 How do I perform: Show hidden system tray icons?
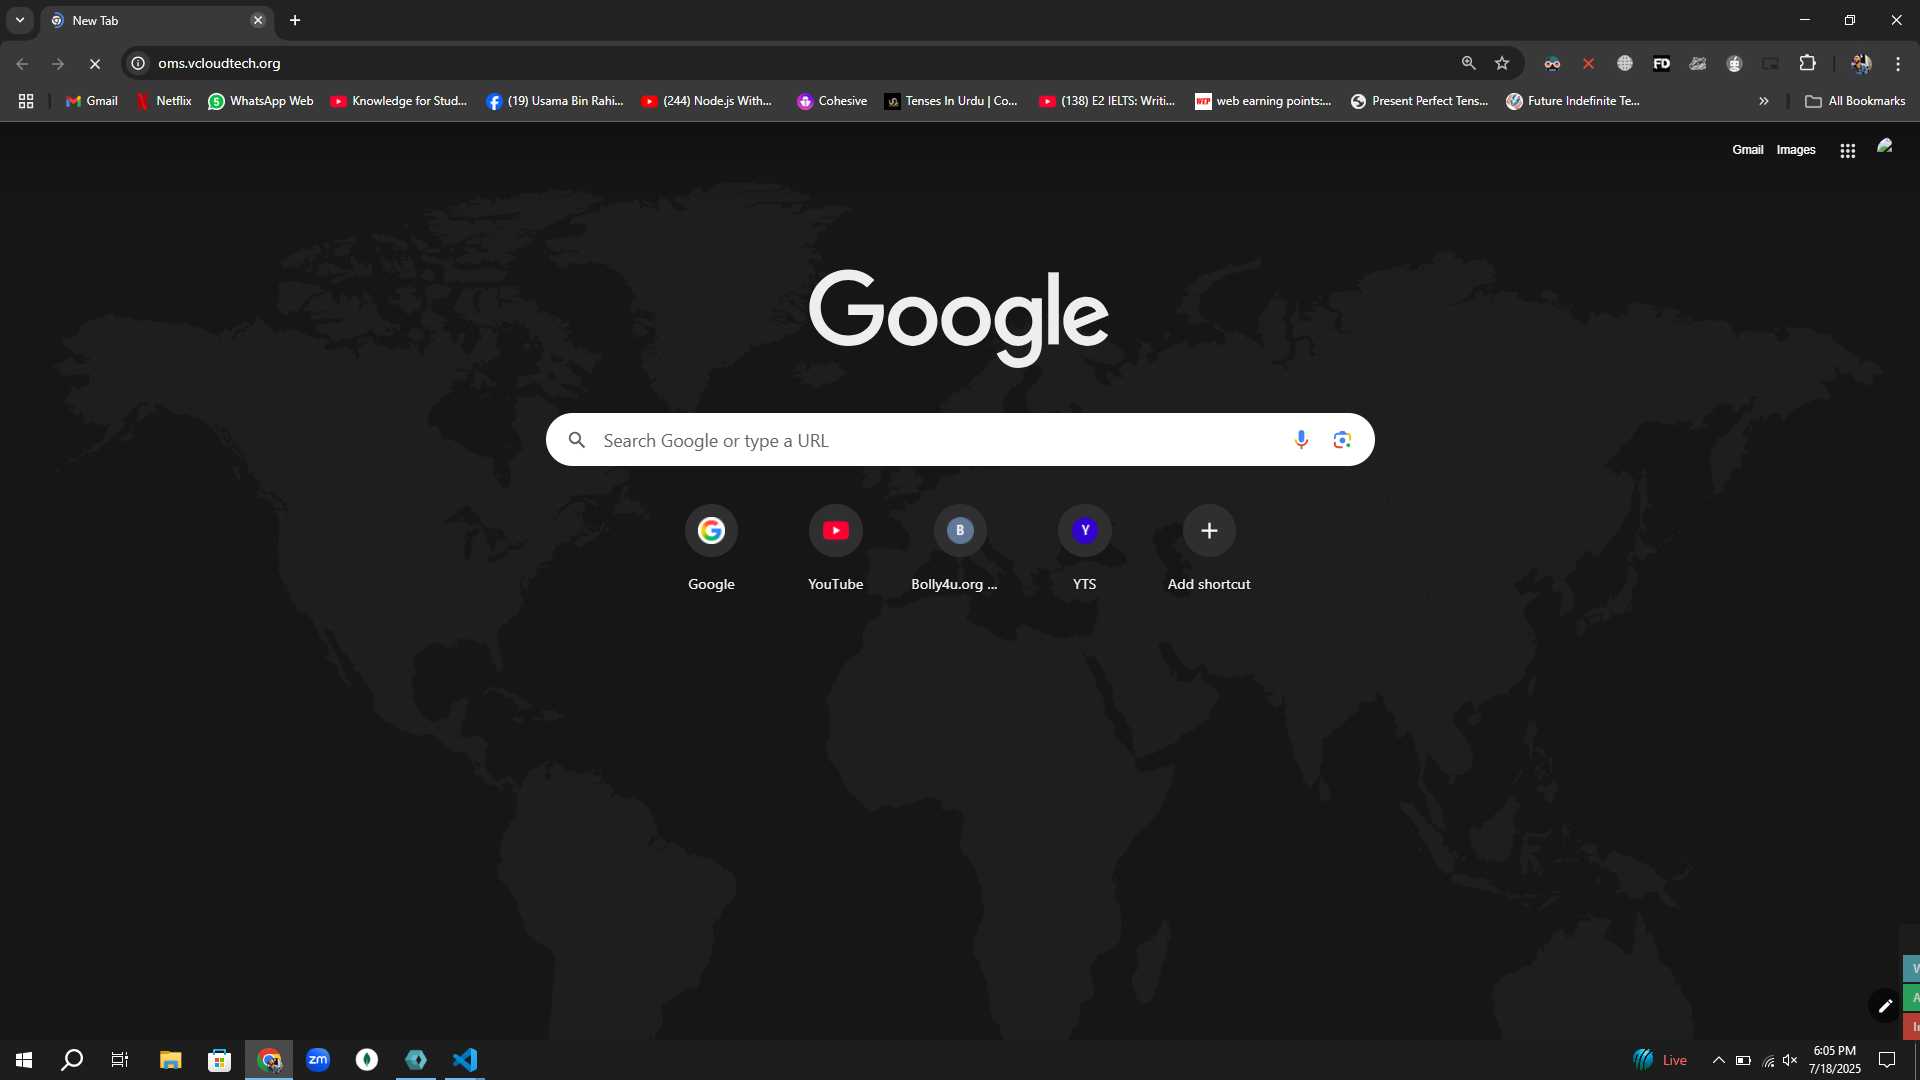(x=1718, y=1060)
